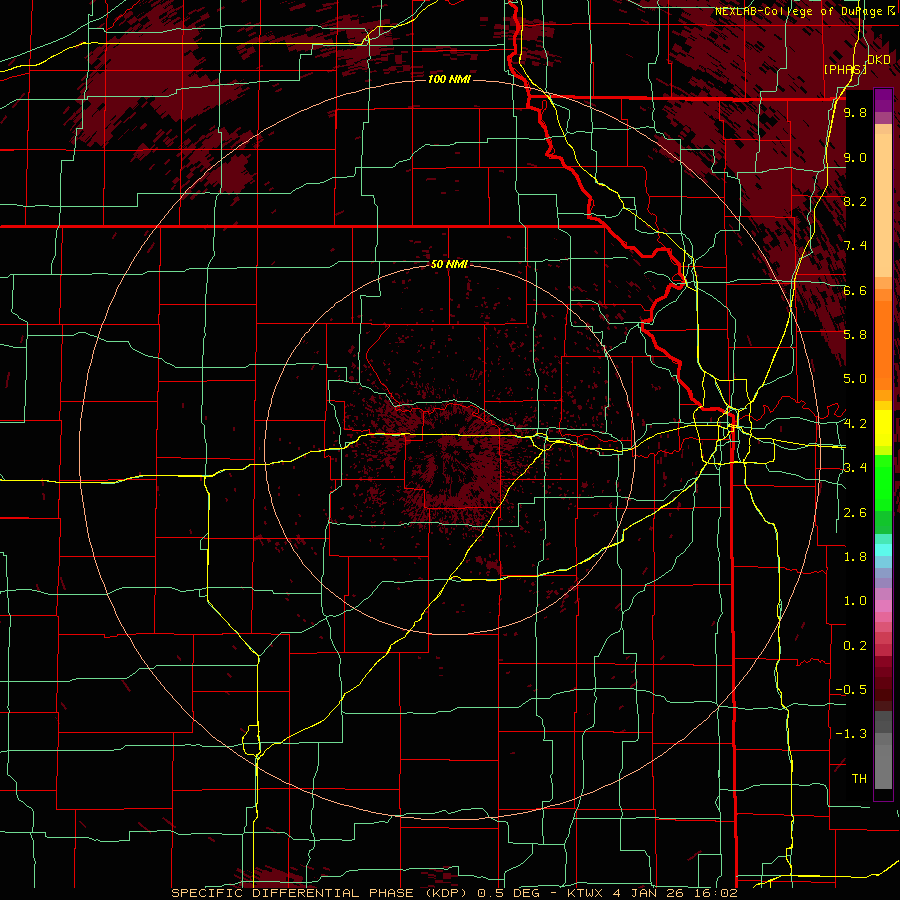Click the 100 NMI range ring label
This screenshot has height=900, width=900.
click(x=449, y=79)
